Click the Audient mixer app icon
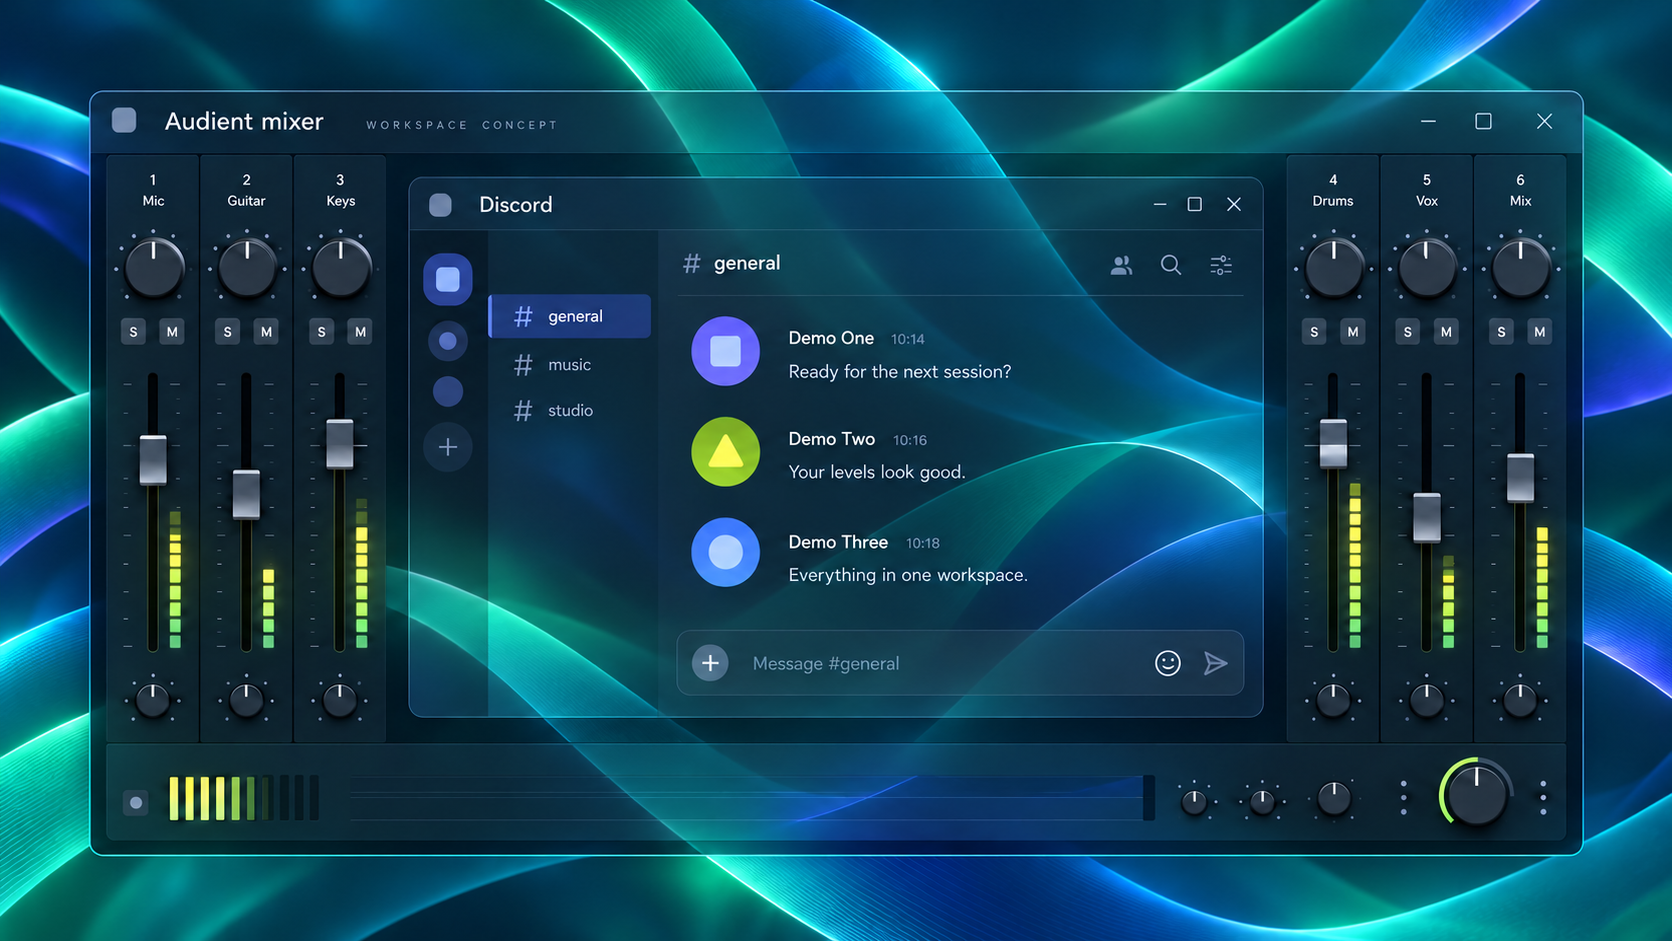Screen dimensions: 1672x941 coord(124,121)
